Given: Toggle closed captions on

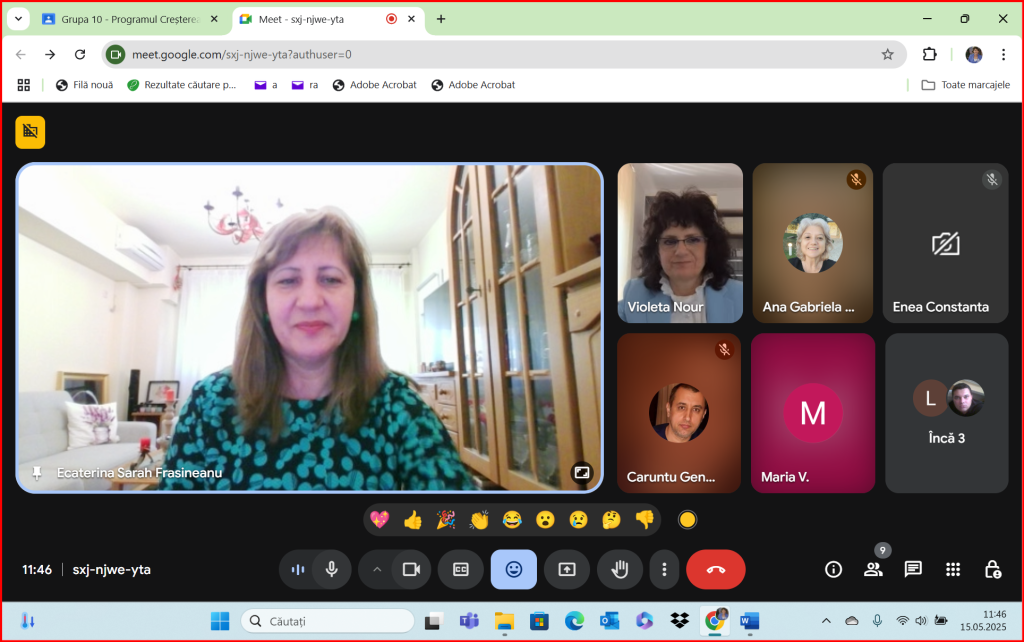Looking at the screenshot, I should point(461,569).
